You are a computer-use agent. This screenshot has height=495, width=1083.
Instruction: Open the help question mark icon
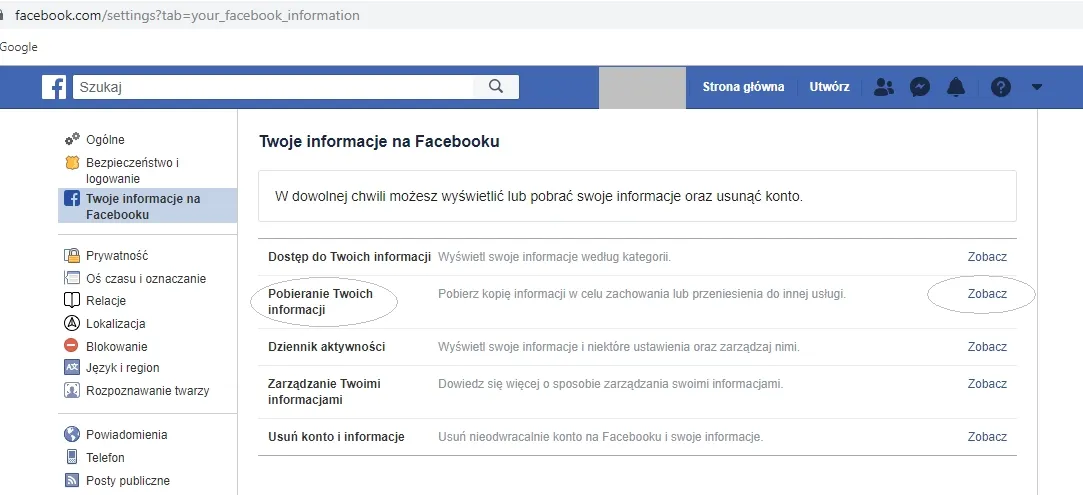pos(1001,87)
